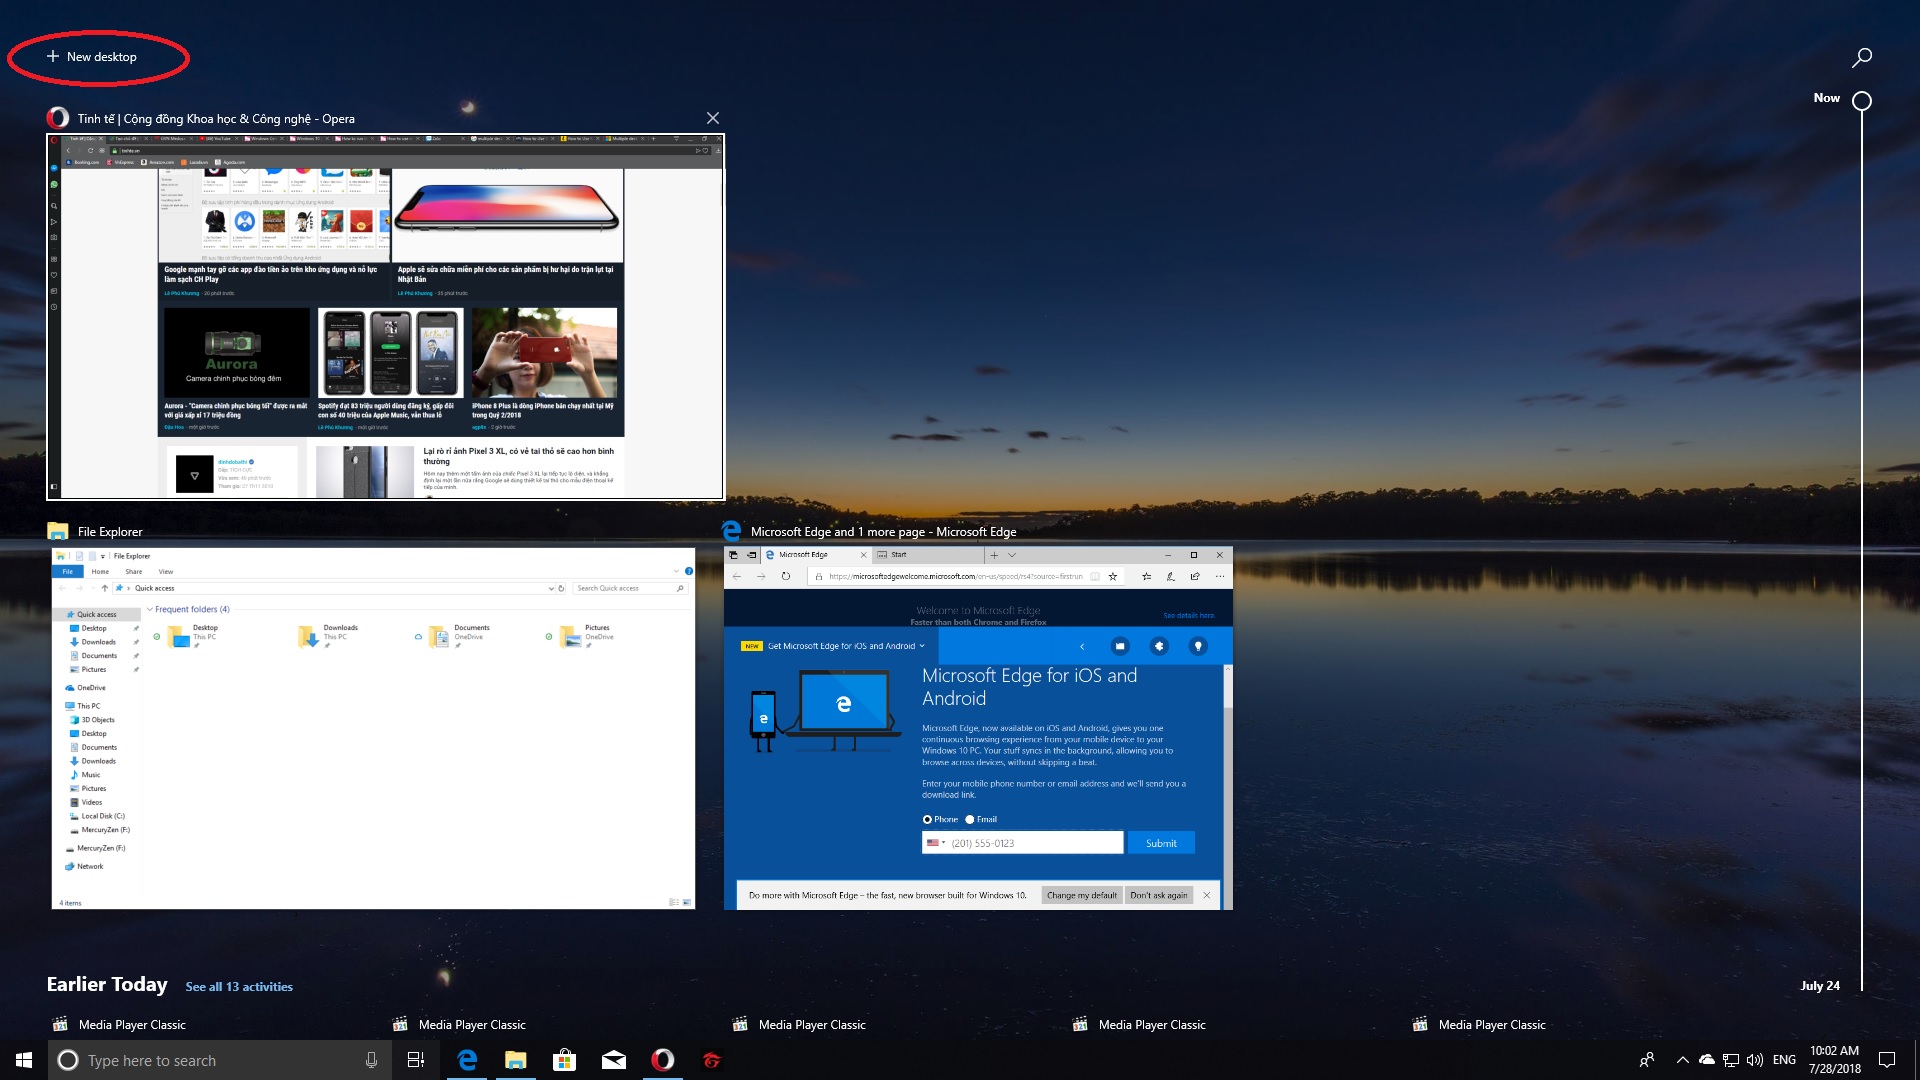Toggle the Task View taskbar icon
This screenshot has height=1080, width=1920.
coord(416,1060)
